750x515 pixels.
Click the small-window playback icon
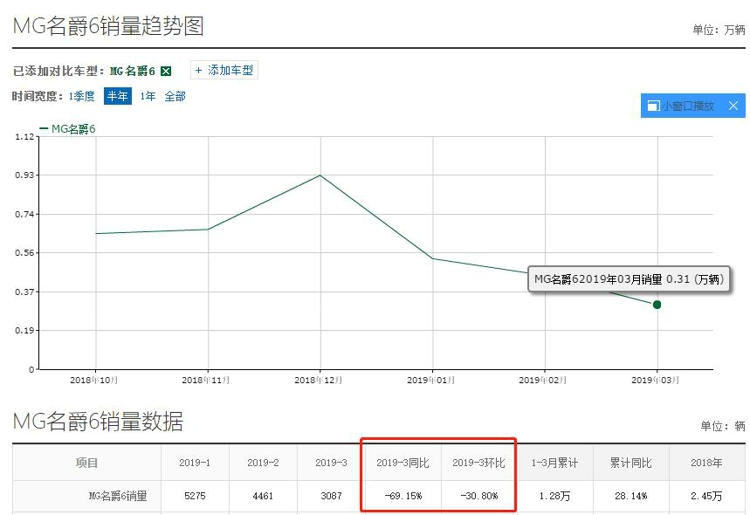pyautogui.click(x=652, y=106)
